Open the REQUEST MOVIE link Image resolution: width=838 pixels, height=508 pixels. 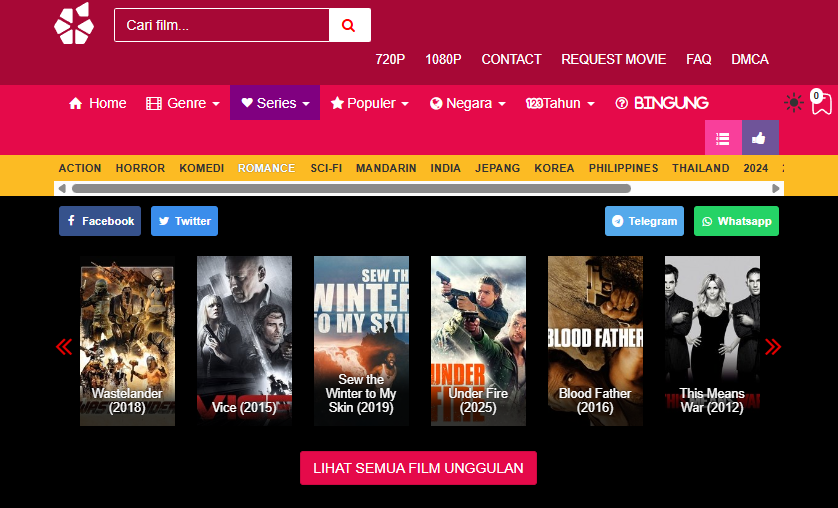pyautogui.click(x=613, y=59)
